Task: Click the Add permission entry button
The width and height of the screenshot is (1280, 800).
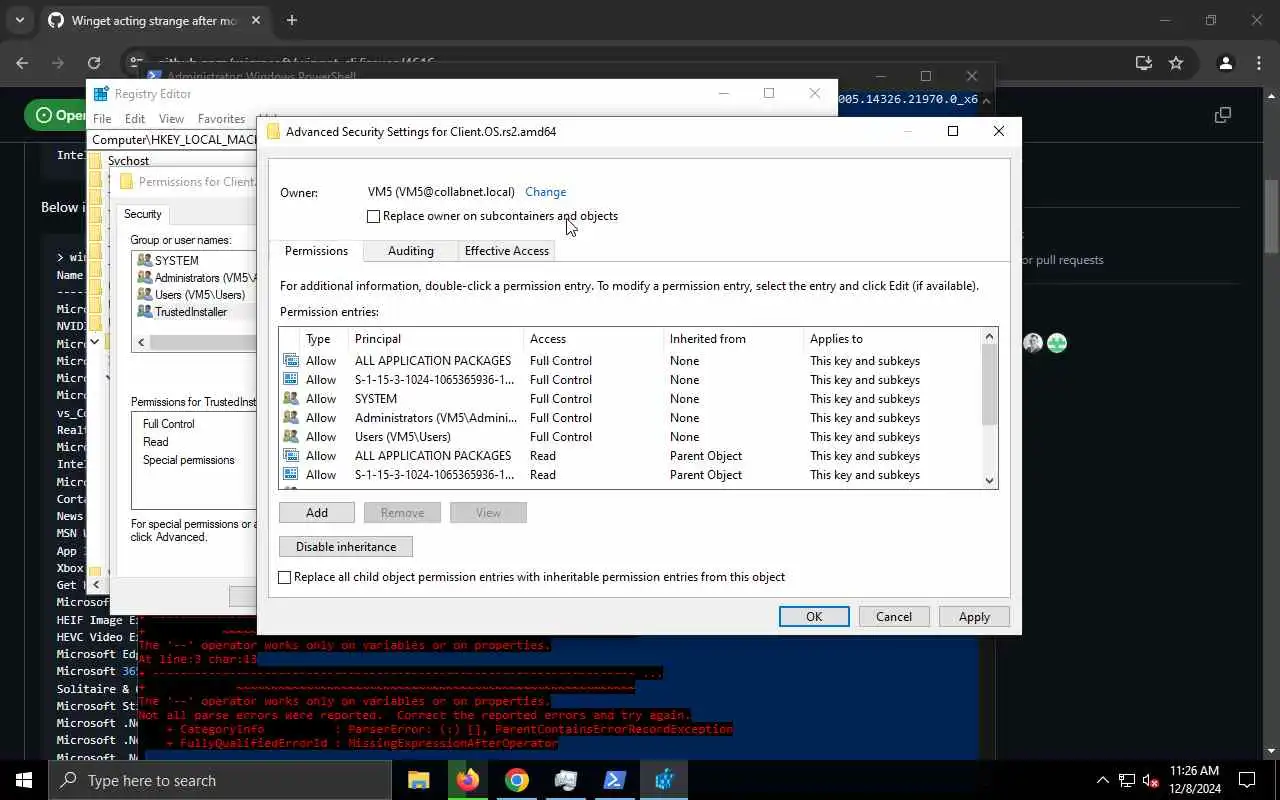Action: (317, 513)
